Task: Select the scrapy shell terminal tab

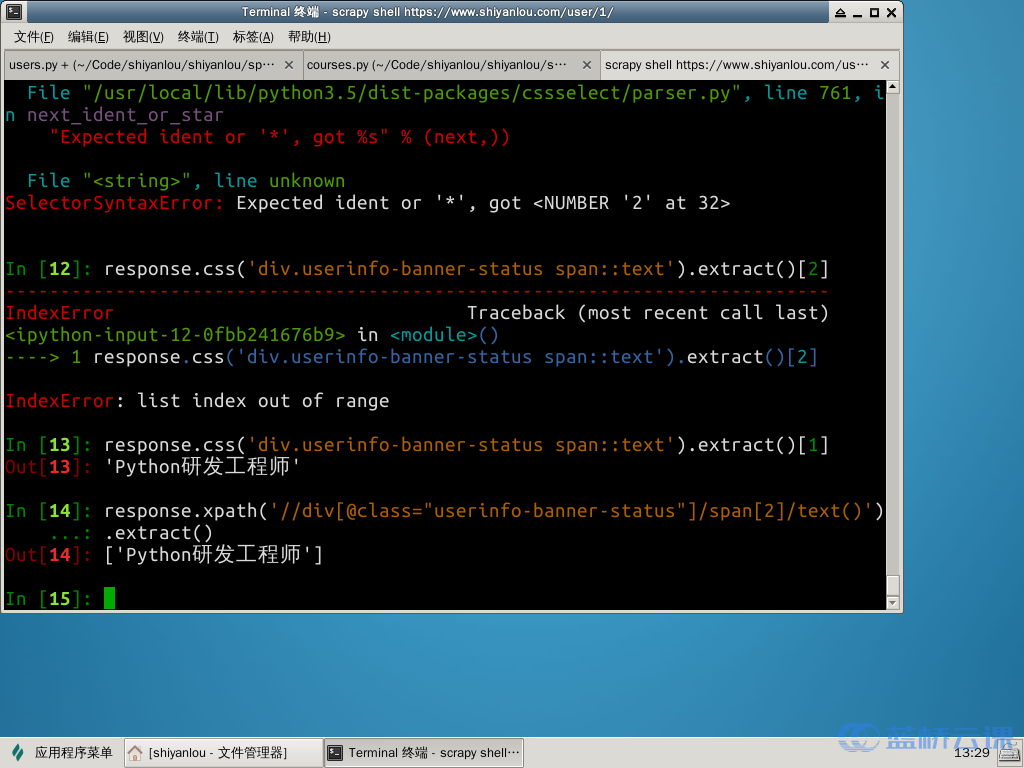Action: click(x=748, y=65)
